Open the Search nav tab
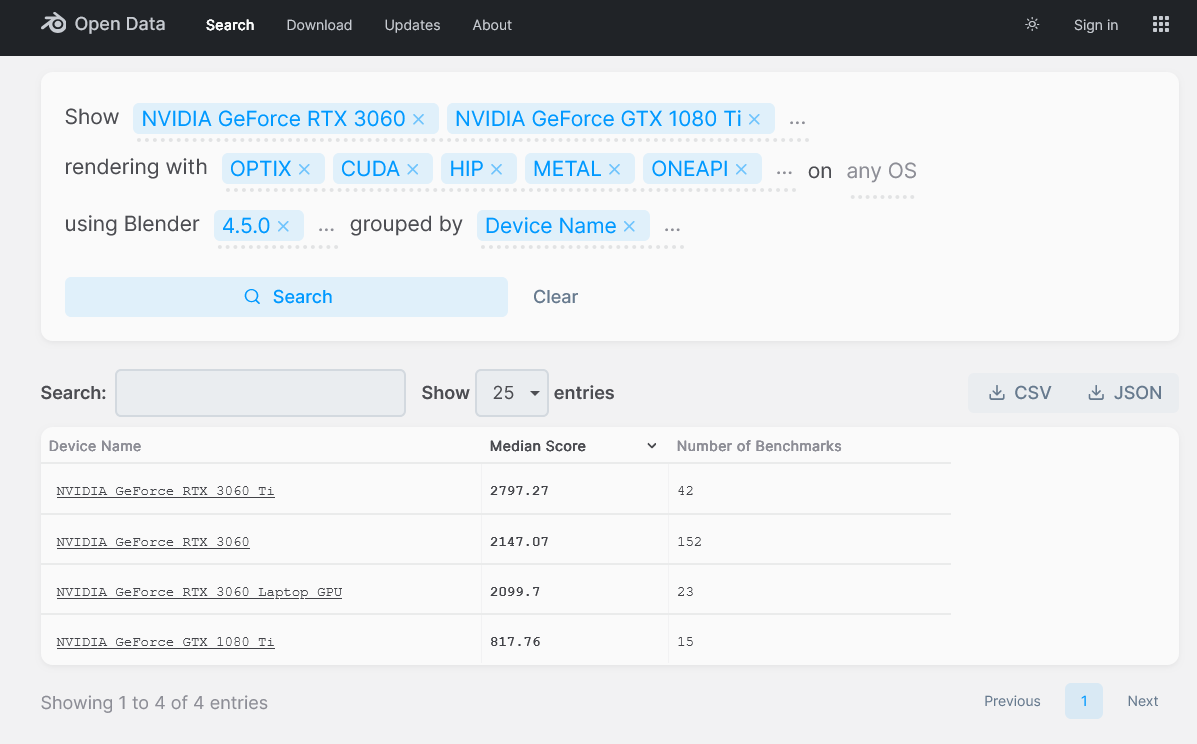 coord(230,25)
